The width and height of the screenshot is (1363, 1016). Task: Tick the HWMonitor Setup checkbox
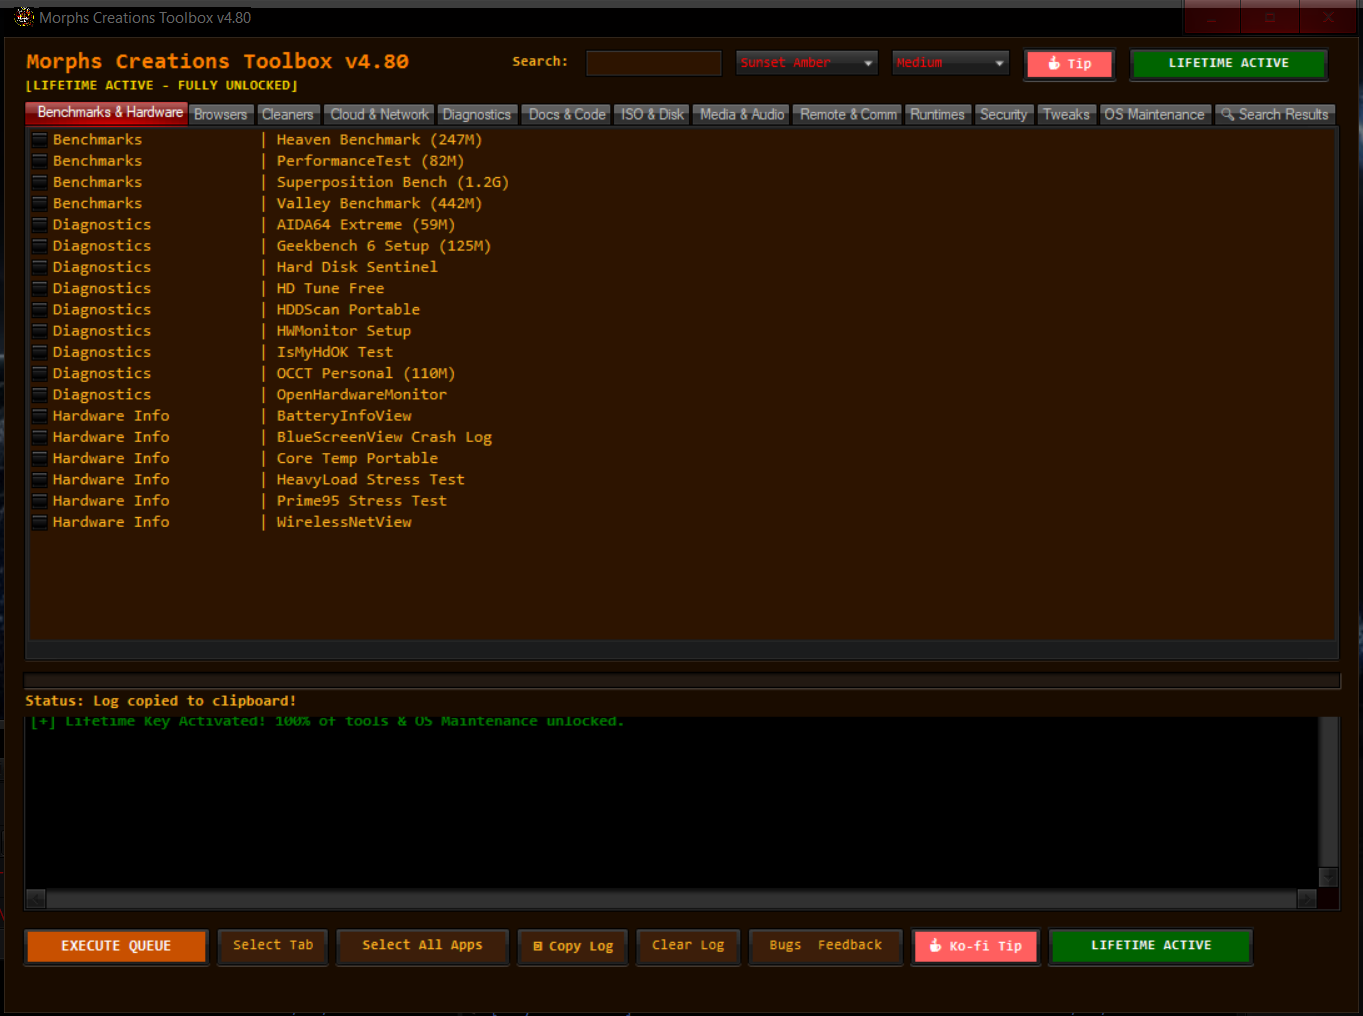[x=40, y=331]
